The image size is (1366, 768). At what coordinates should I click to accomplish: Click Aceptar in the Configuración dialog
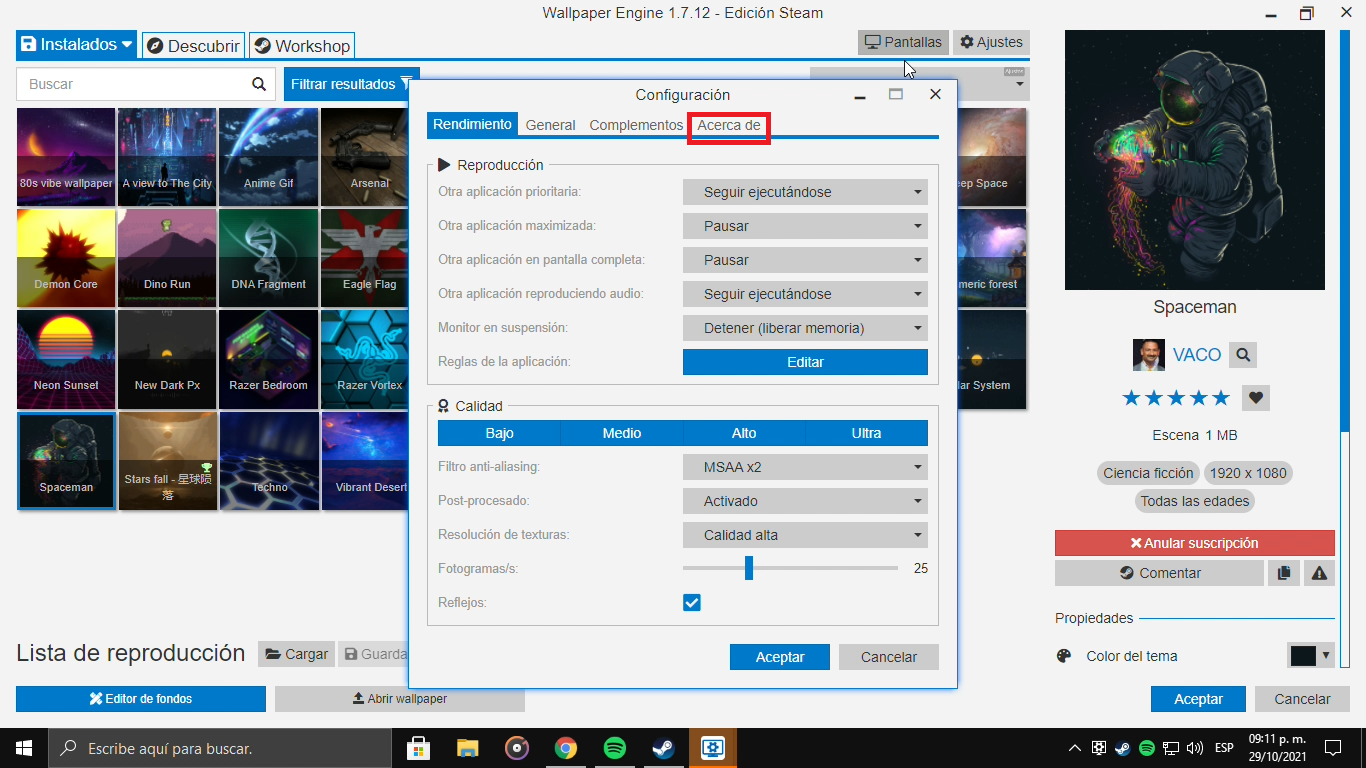tap(780, 657)
